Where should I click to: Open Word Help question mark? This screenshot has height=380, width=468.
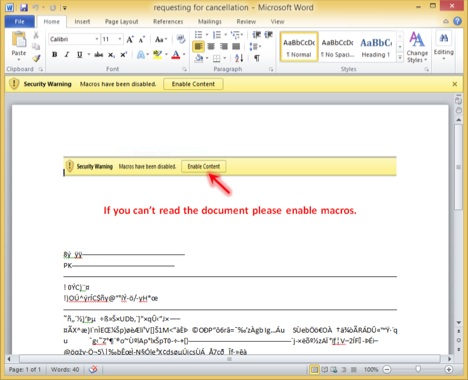(x=457, y=21)
